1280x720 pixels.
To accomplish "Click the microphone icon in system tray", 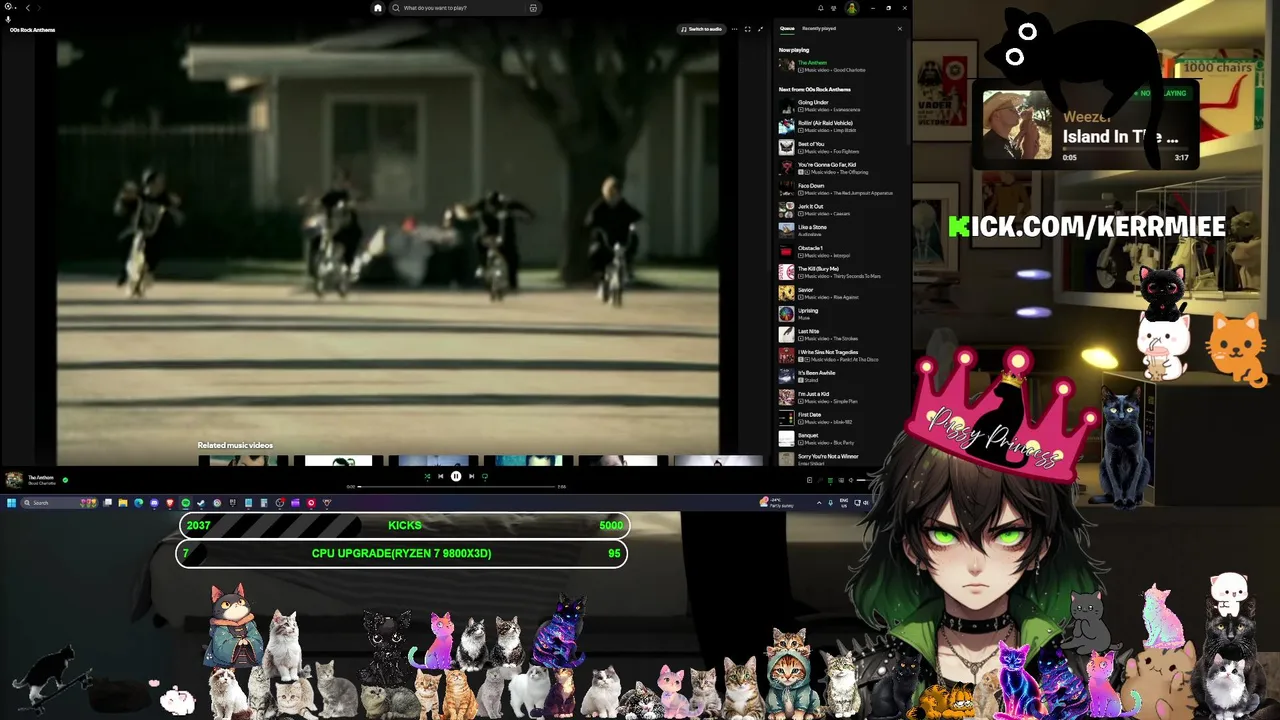I will click(831, 503).
